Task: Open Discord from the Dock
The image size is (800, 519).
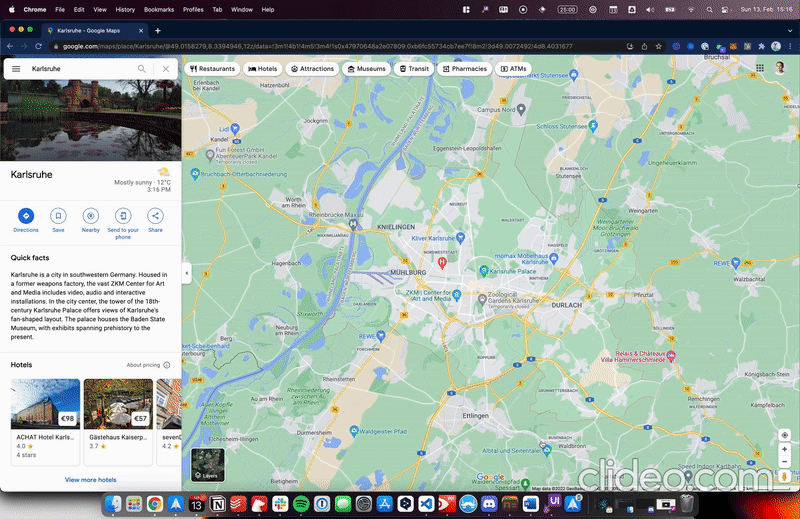Action: tap(489, 504)
